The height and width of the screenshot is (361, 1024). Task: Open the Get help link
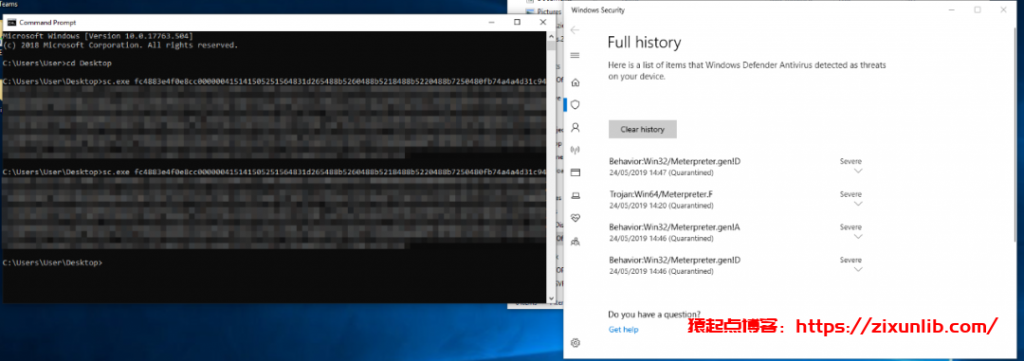coord(623,330)
